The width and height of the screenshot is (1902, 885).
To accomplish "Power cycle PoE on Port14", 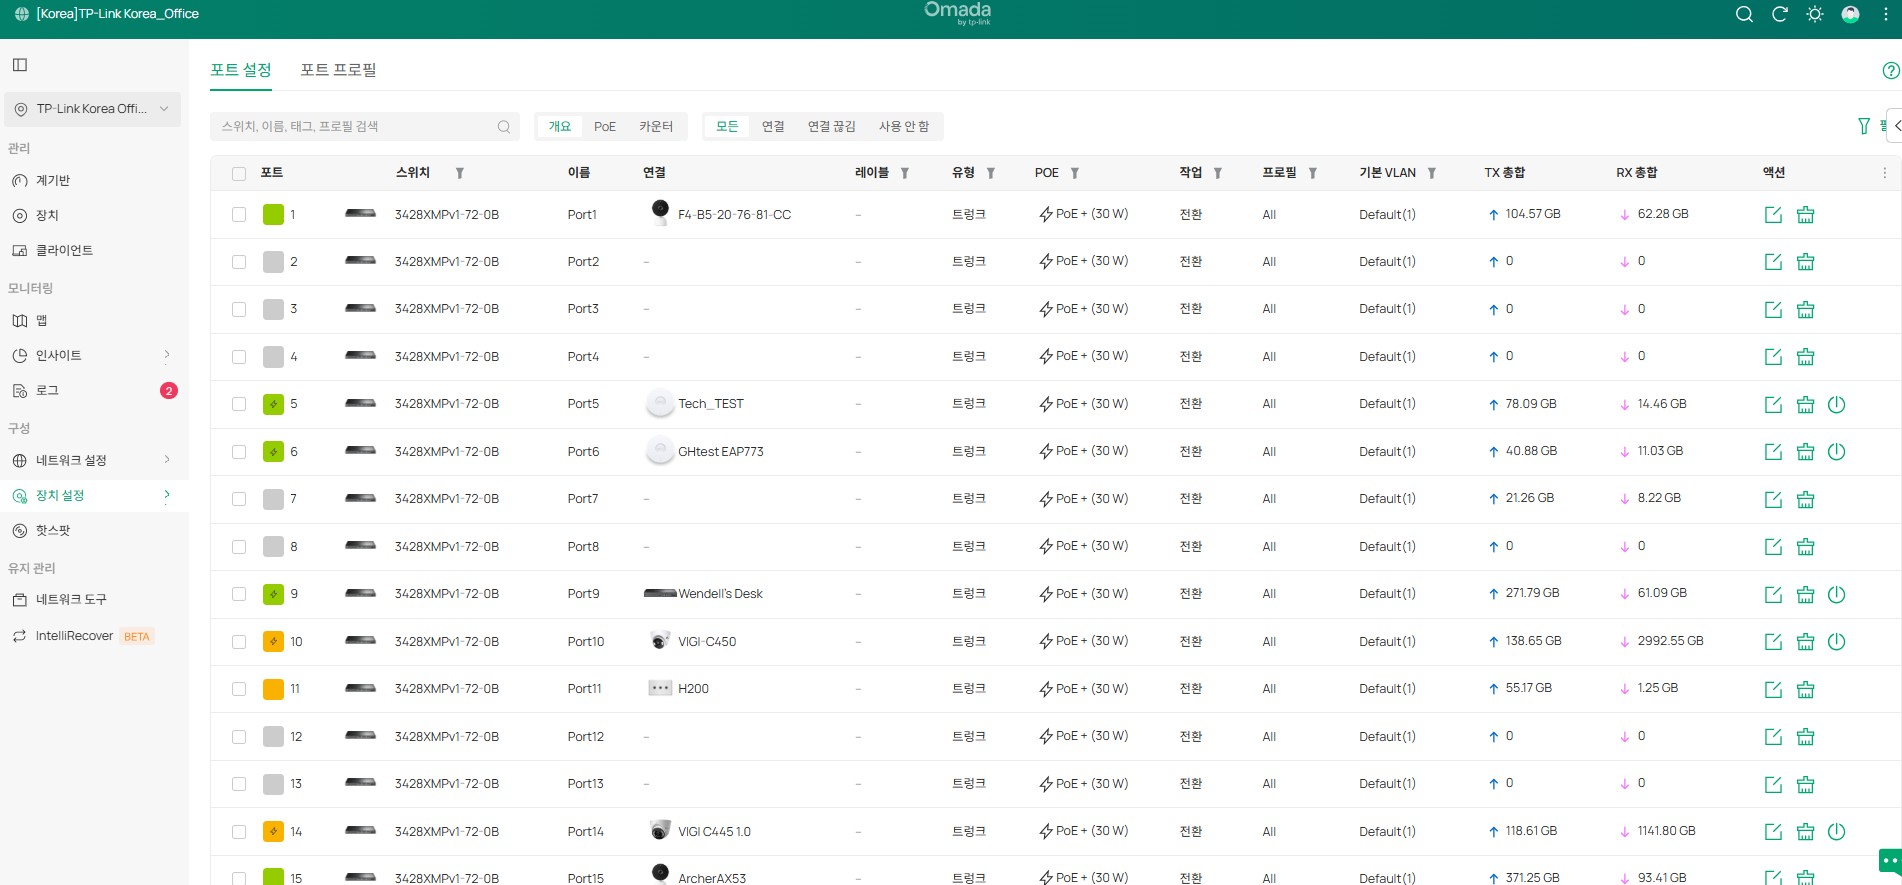I will pos(1836,831).
